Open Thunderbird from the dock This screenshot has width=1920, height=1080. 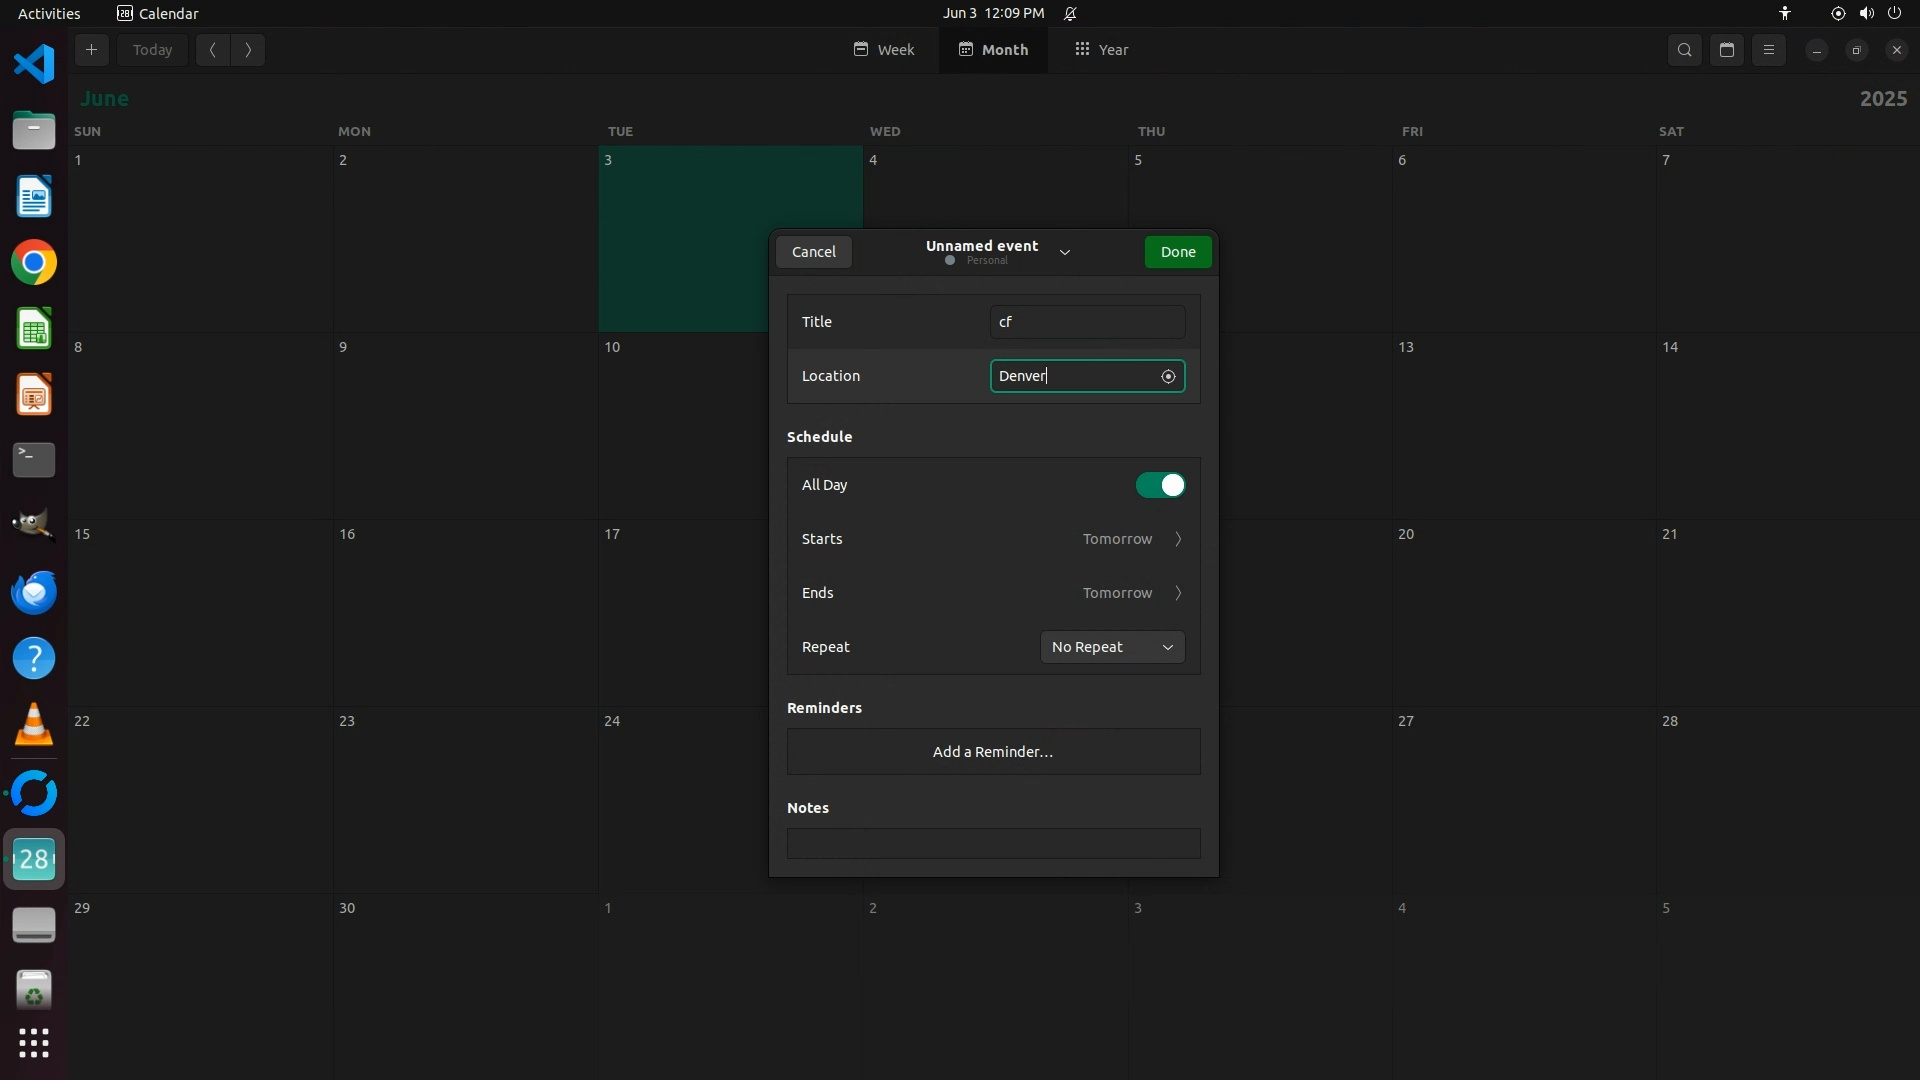tap(34, 593)
